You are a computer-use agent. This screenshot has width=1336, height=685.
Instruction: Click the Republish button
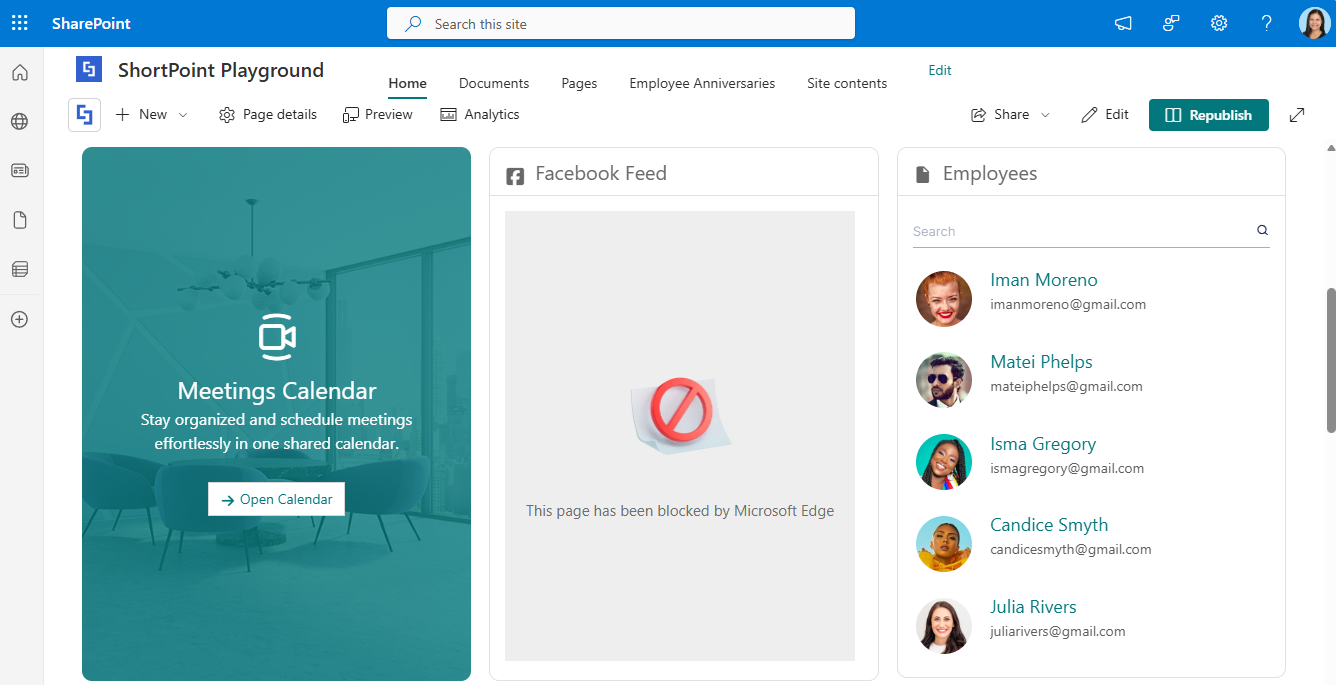(1208, 114)
